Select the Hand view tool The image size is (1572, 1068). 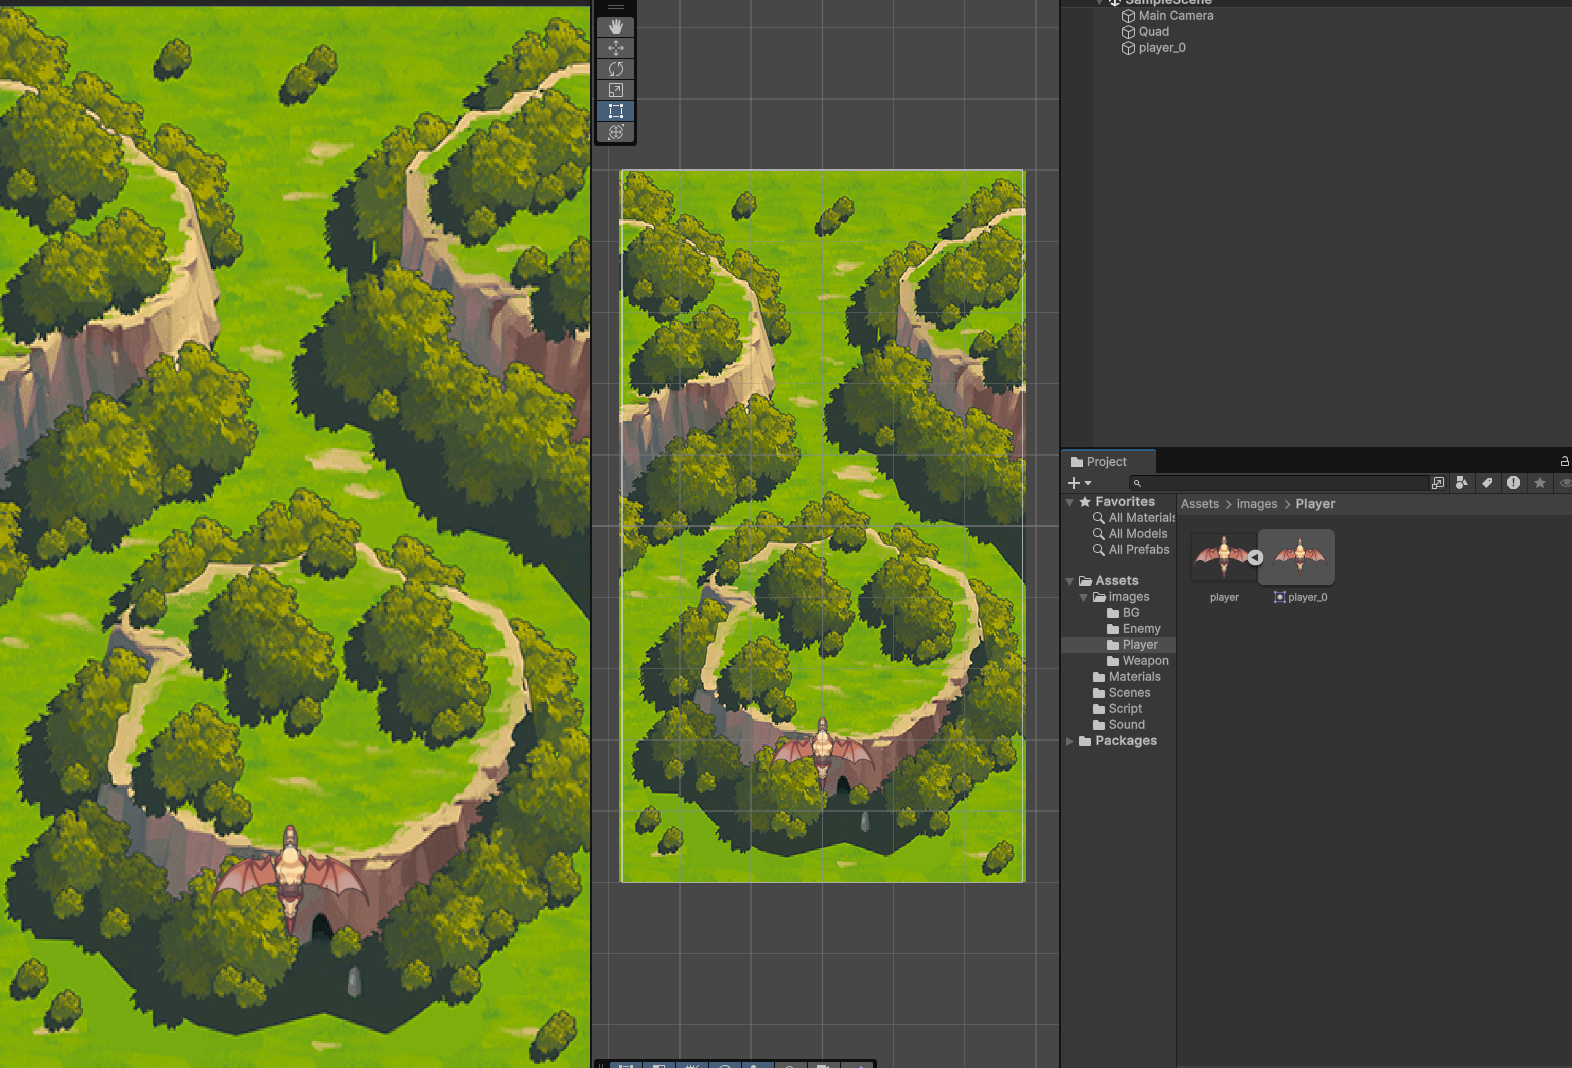[616, 27]
